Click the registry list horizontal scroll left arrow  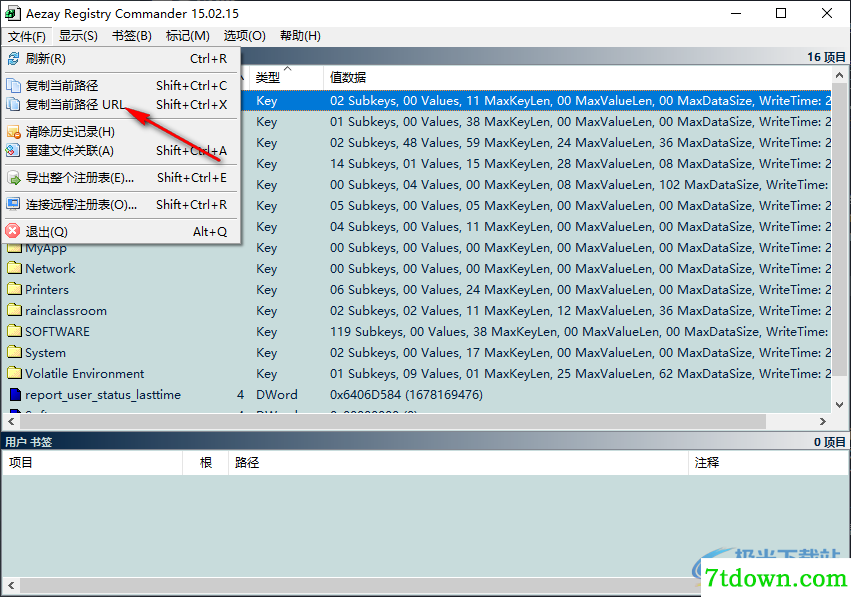point(11,421)
